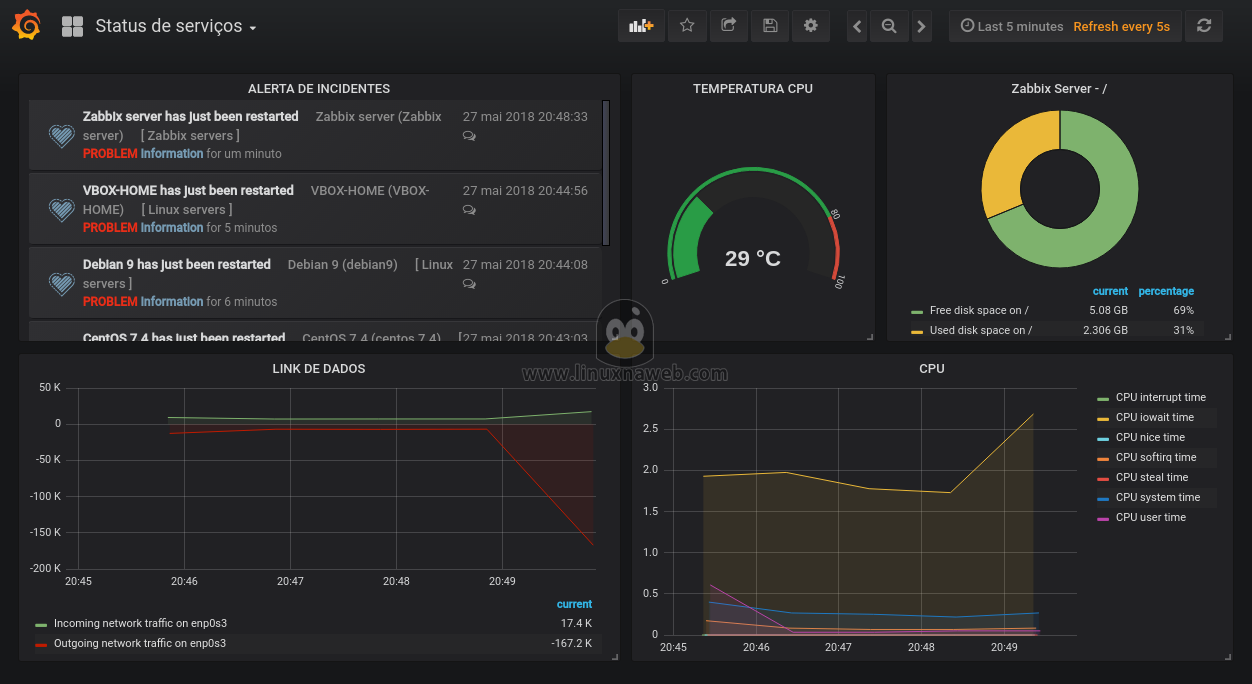The height and width of the screenshot is (684, 1252).
Task: Select the Debian 9 has just been restarted alert
Action: click(177, 265)
